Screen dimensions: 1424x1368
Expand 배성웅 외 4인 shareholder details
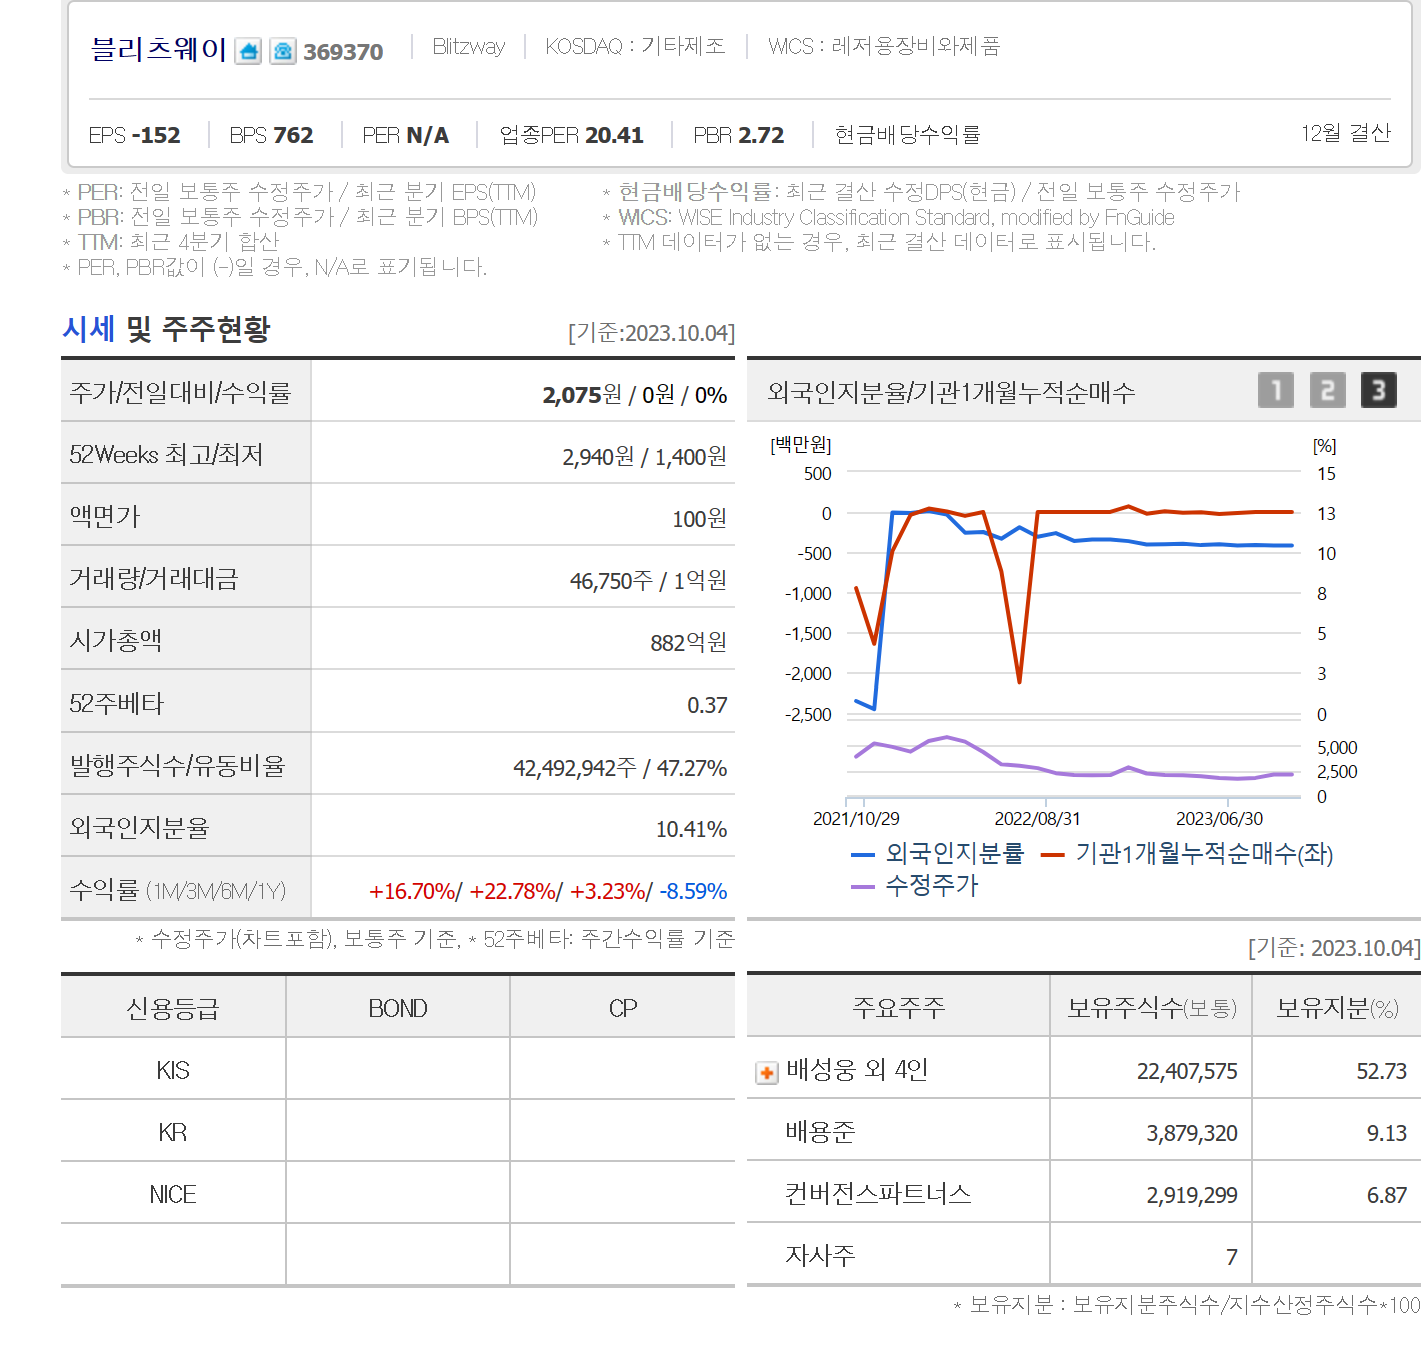click(x=766, y=1073)
